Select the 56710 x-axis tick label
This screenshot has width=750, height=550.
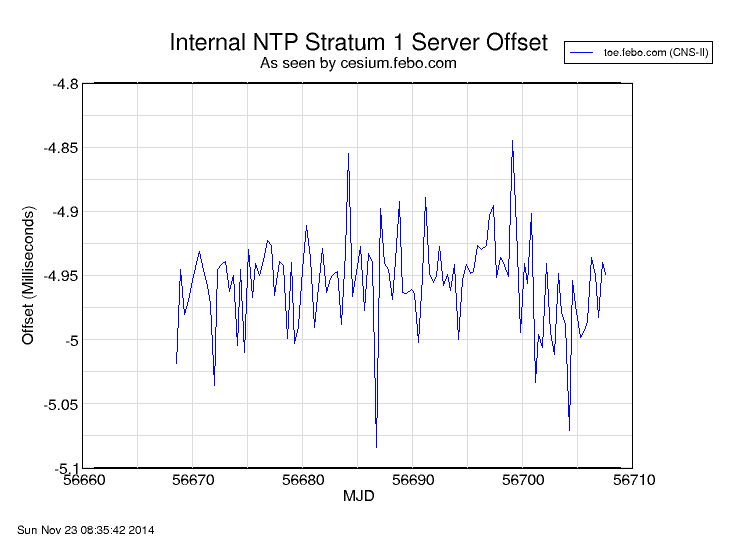(x=632, y=480)
